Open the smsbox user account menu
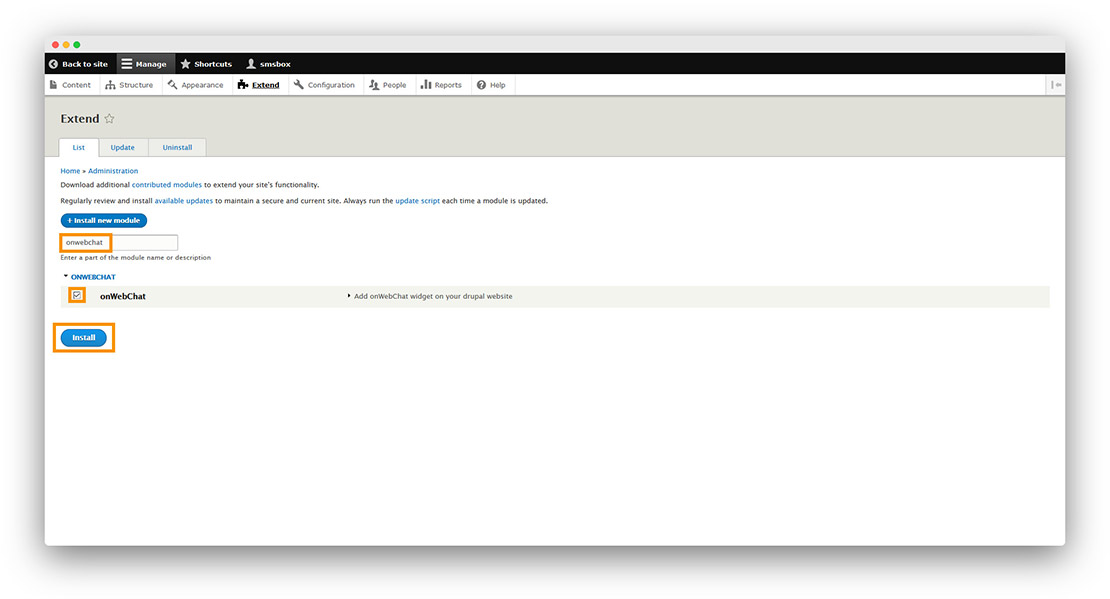This screenshot has width=1110, height=599. [268, 64]
